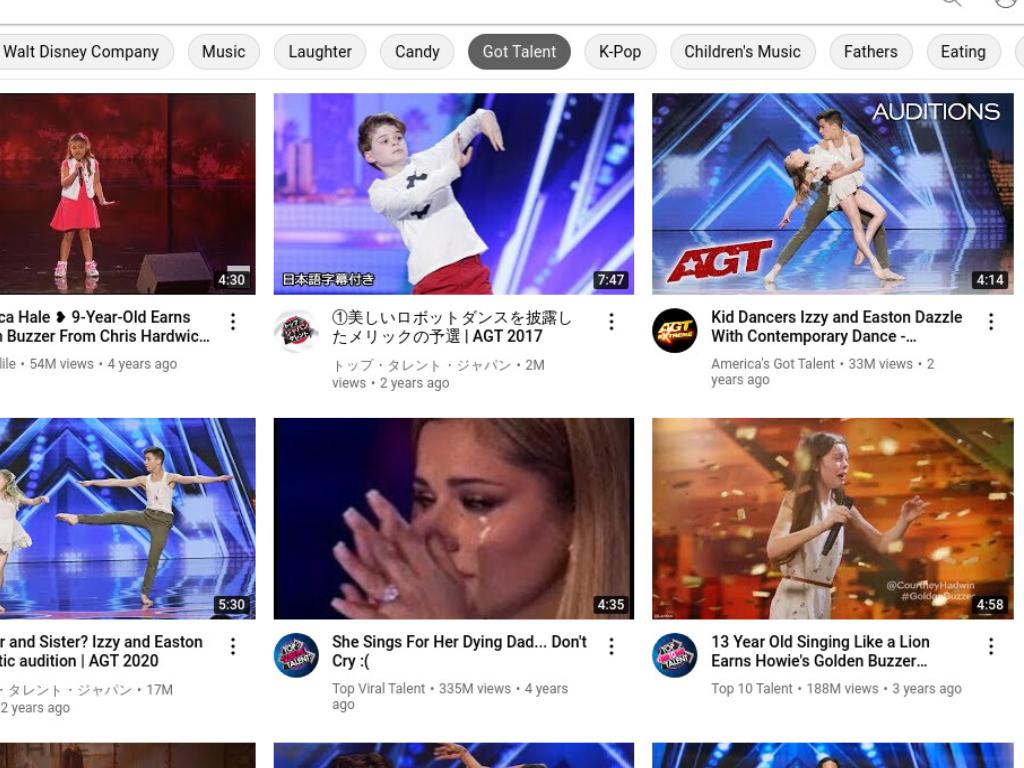The width and height of the screenshot is (1024, 768).
Task: Click '335M views' metadata text
Action: [475, 688]
